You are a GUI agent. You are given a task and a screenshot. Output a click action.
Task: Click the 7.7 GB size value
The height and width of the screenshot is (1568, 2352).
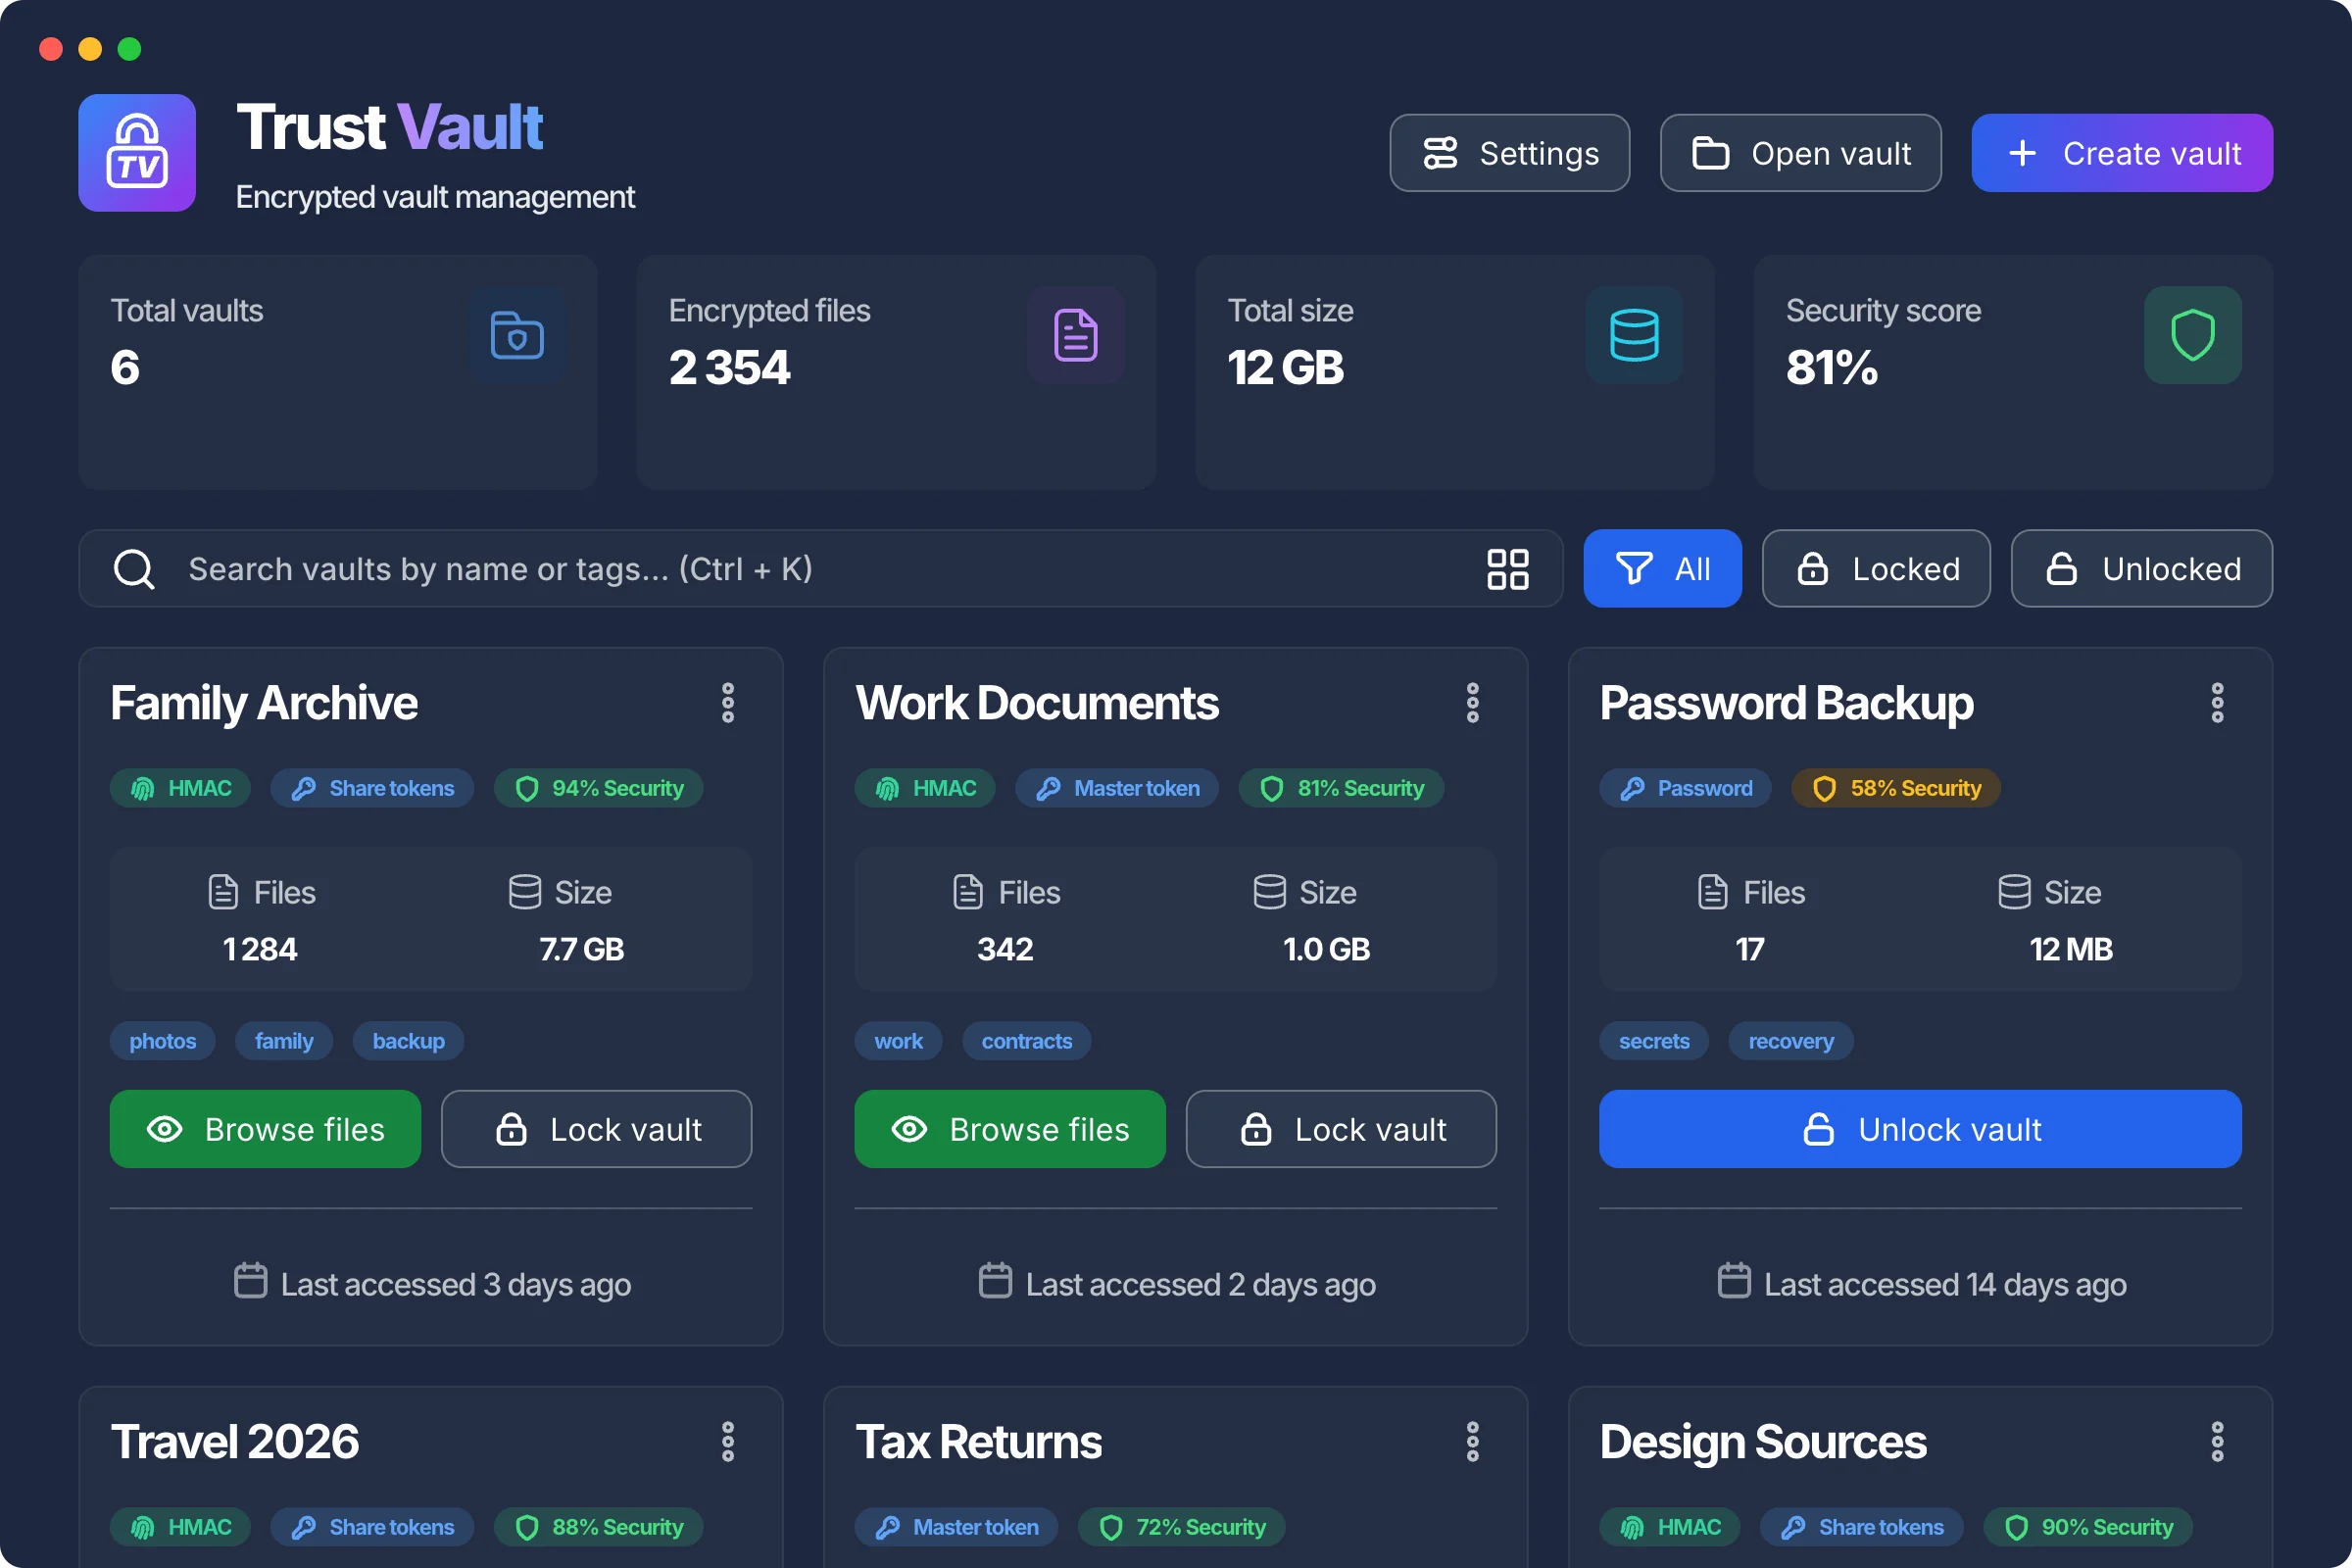[x=582, y=950]
